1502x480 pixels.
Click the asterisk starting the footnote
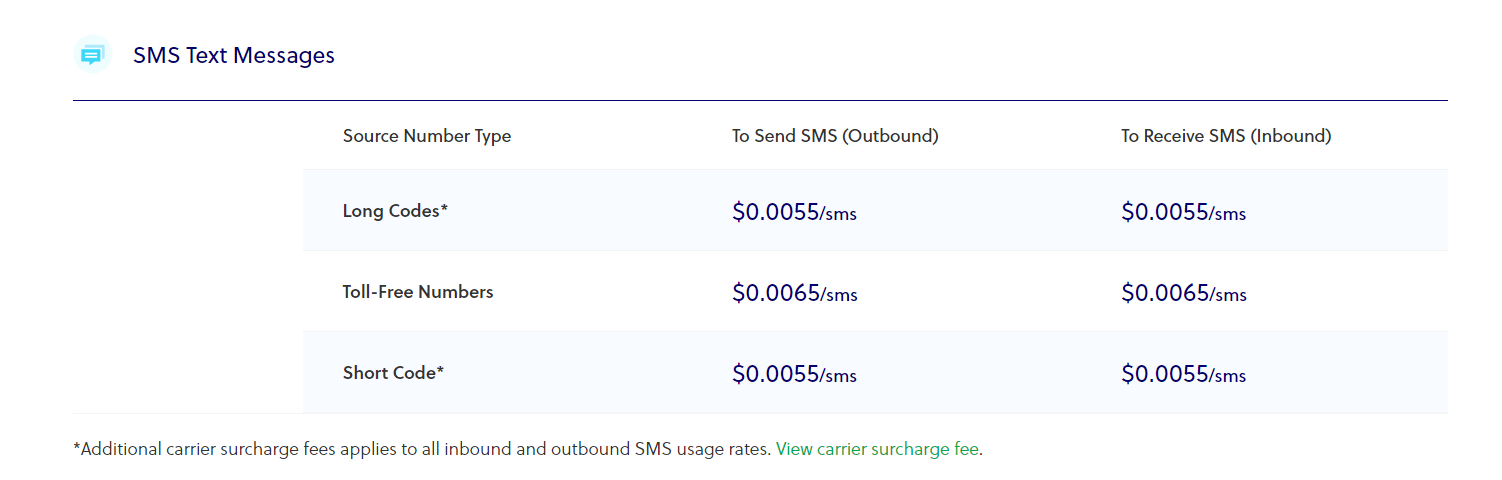click(77, 447)
